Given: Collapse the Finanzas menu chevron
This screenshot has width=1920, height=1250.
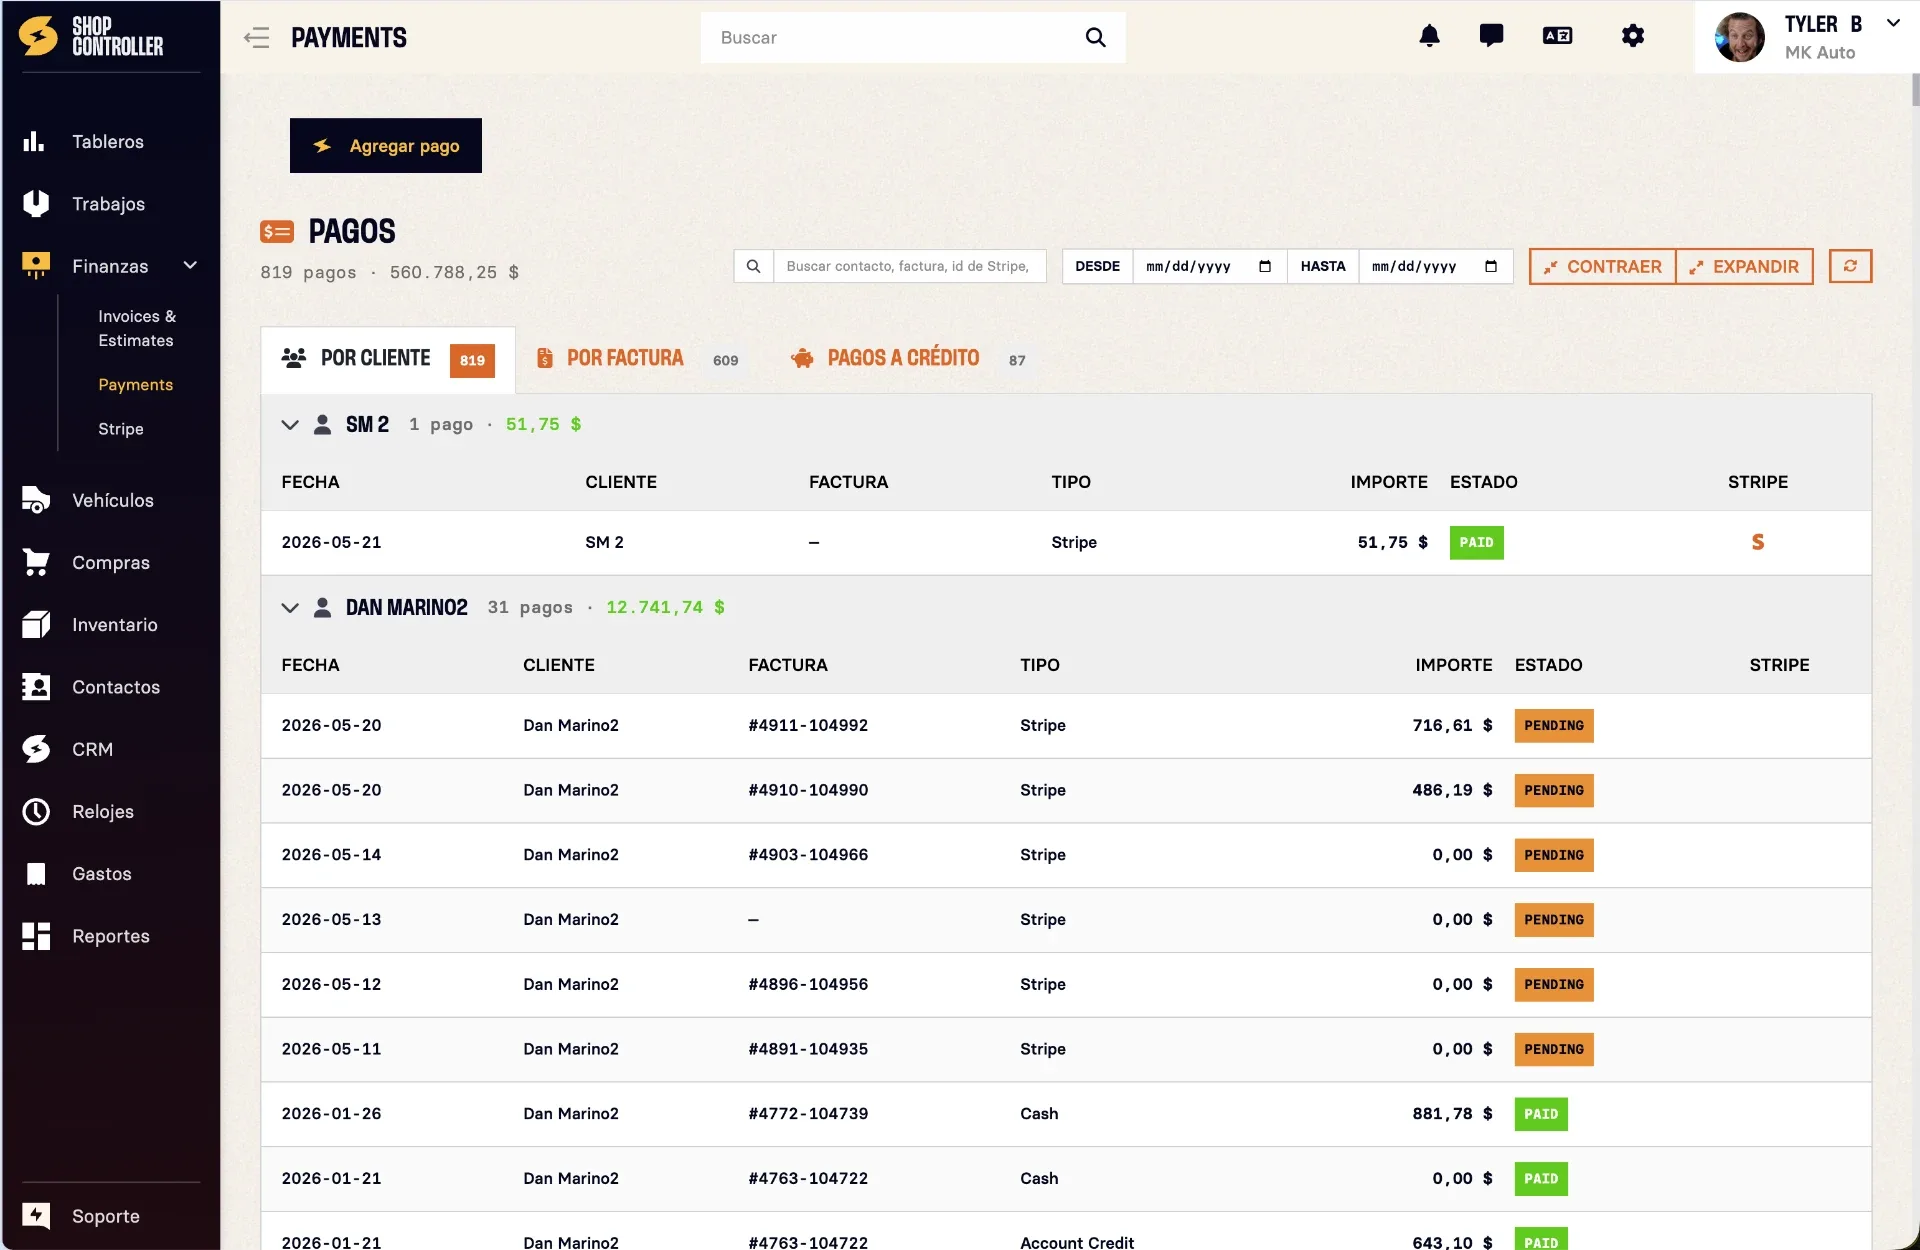Looking at the screenshot, I should click(190, 266).
